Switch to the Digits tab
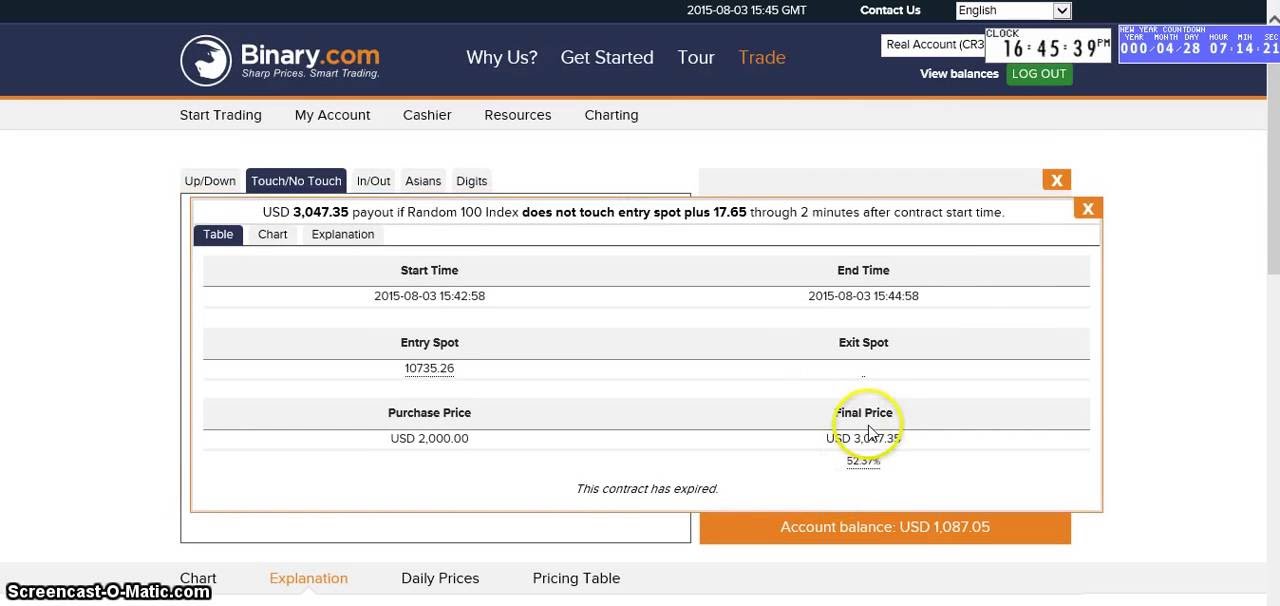Screen dimensions: 1280x606 pos(471,181)
